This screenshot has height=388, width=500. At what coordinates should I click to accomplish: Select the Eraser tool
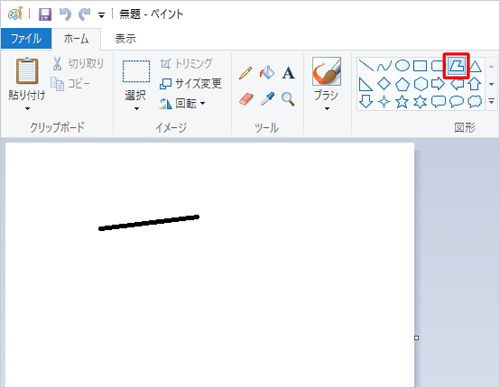246,99
